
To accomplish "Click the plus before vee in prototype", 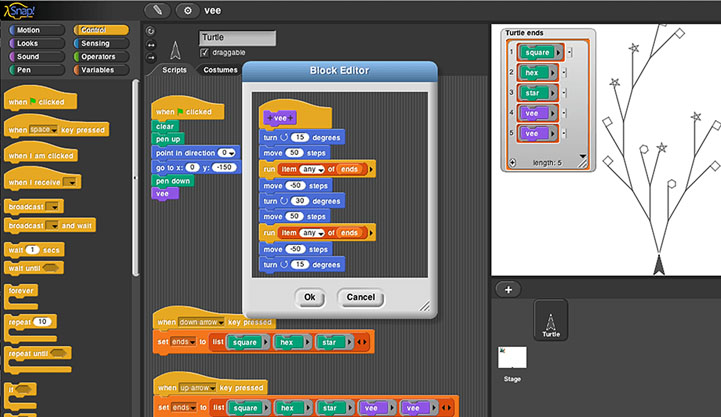I will tap(270, 118).
